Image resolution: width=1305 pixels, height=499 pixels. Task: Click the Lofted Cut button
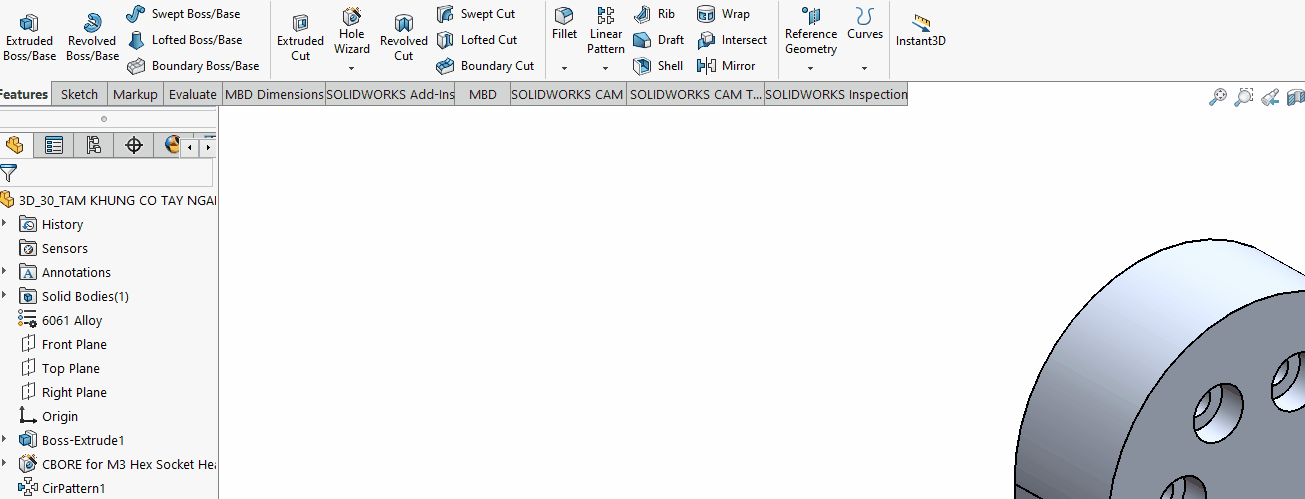477,40
